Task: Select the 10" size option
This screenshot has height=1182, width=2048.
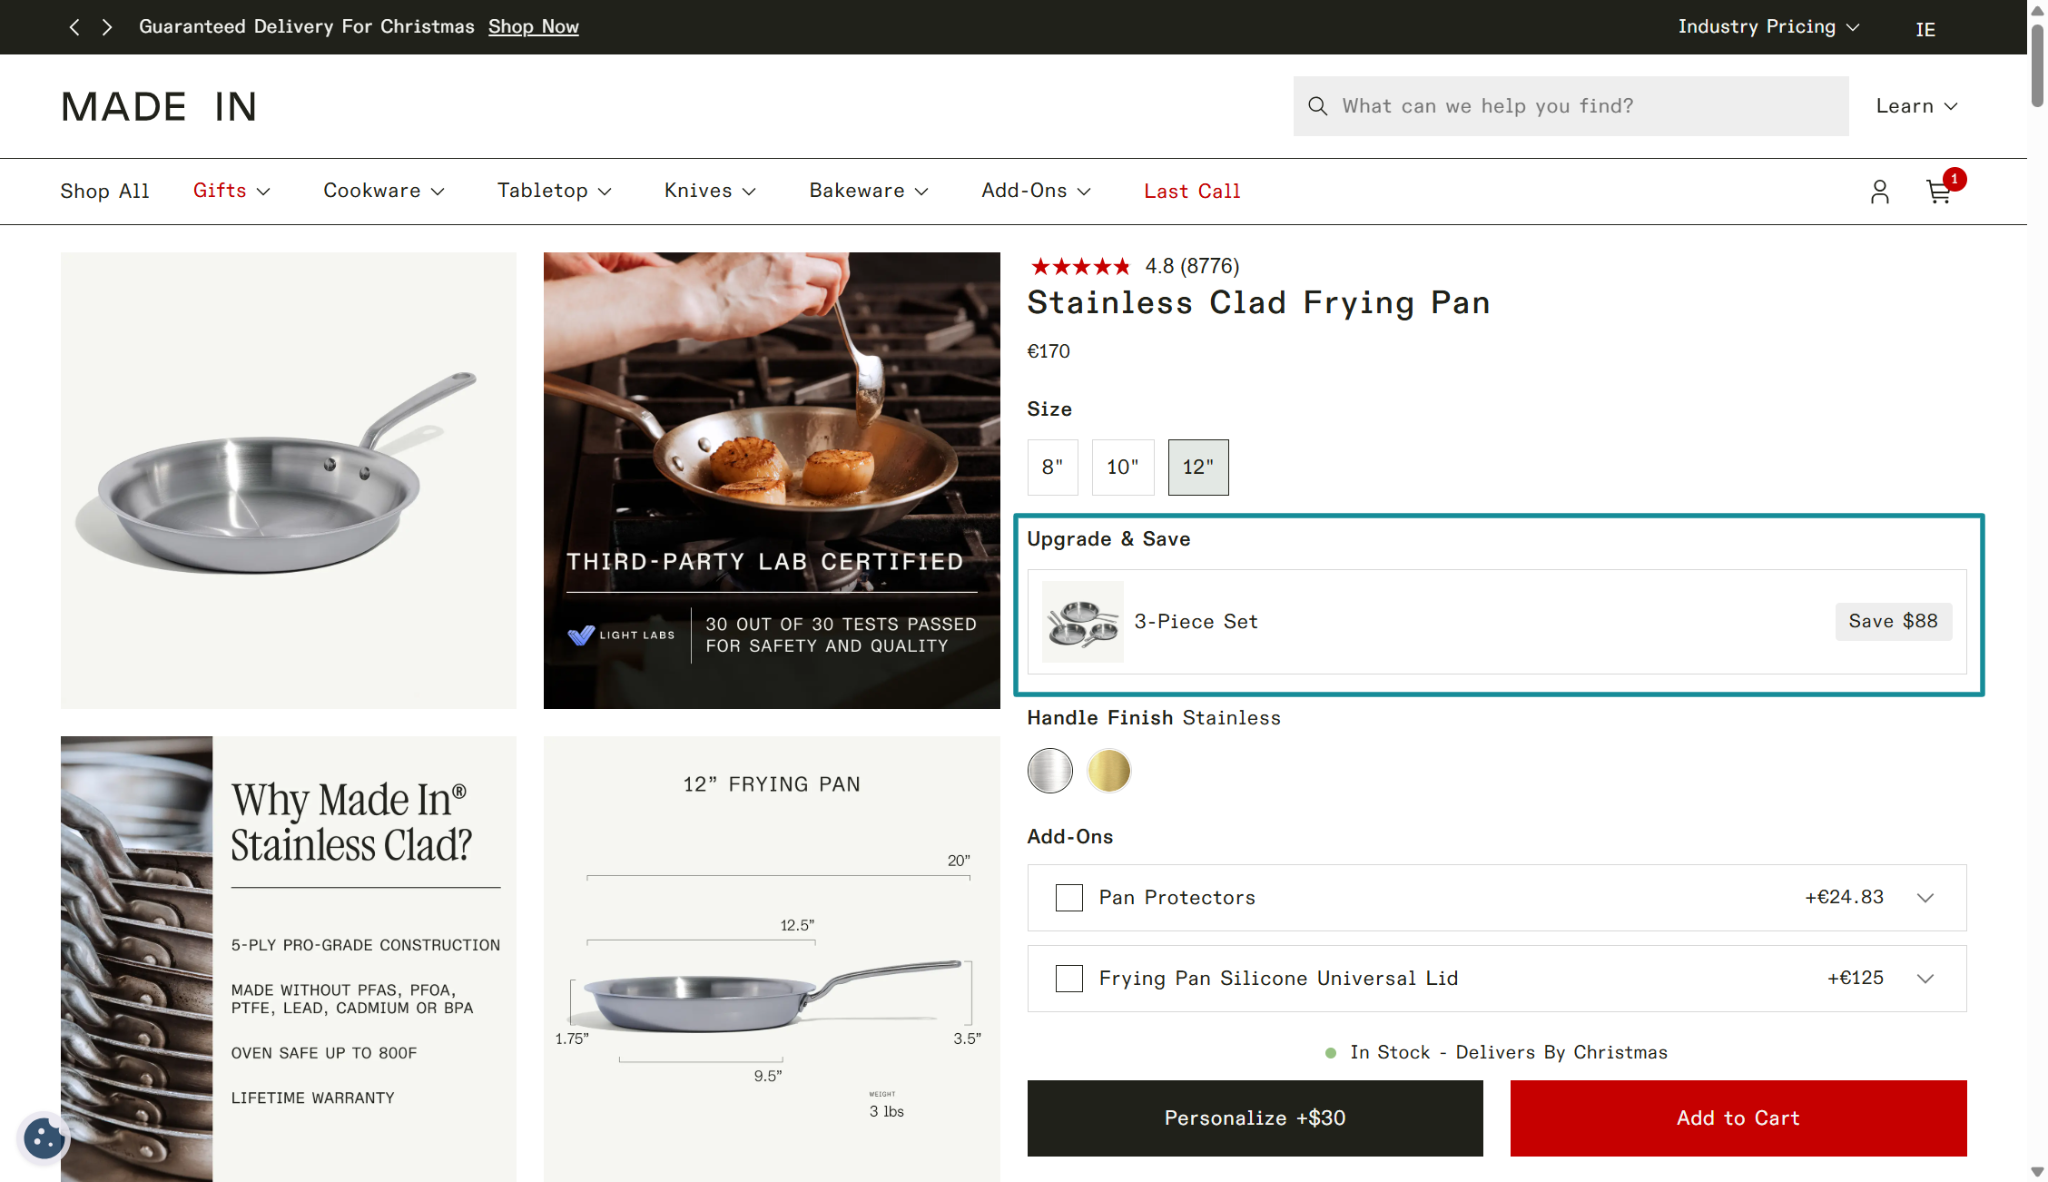Action: coord(1122,467)
